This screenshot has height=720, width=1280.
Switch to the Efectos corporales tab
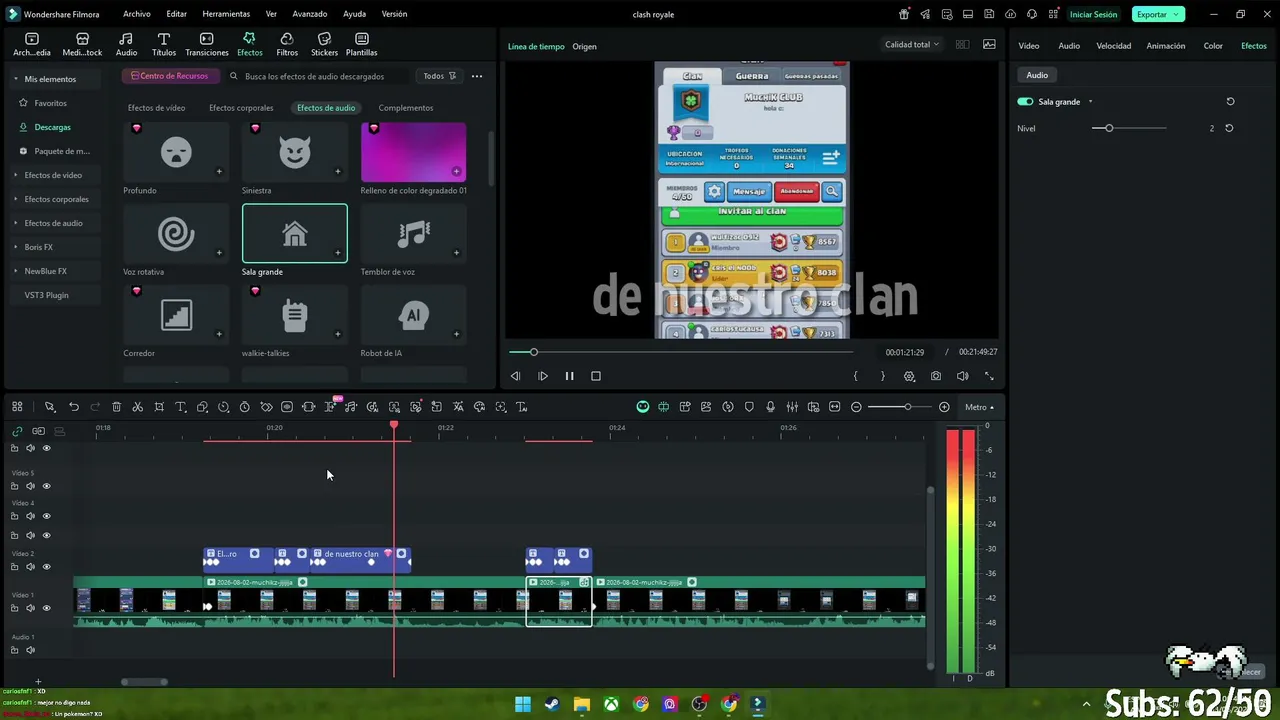point(241,108)
